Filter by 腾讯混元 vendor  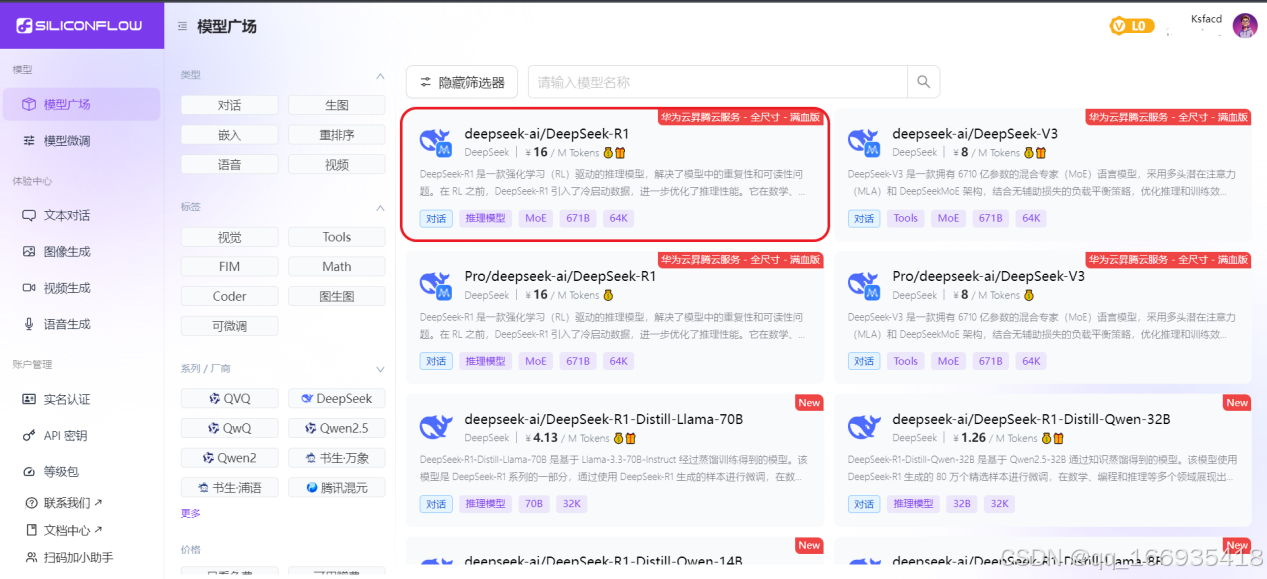337,487
